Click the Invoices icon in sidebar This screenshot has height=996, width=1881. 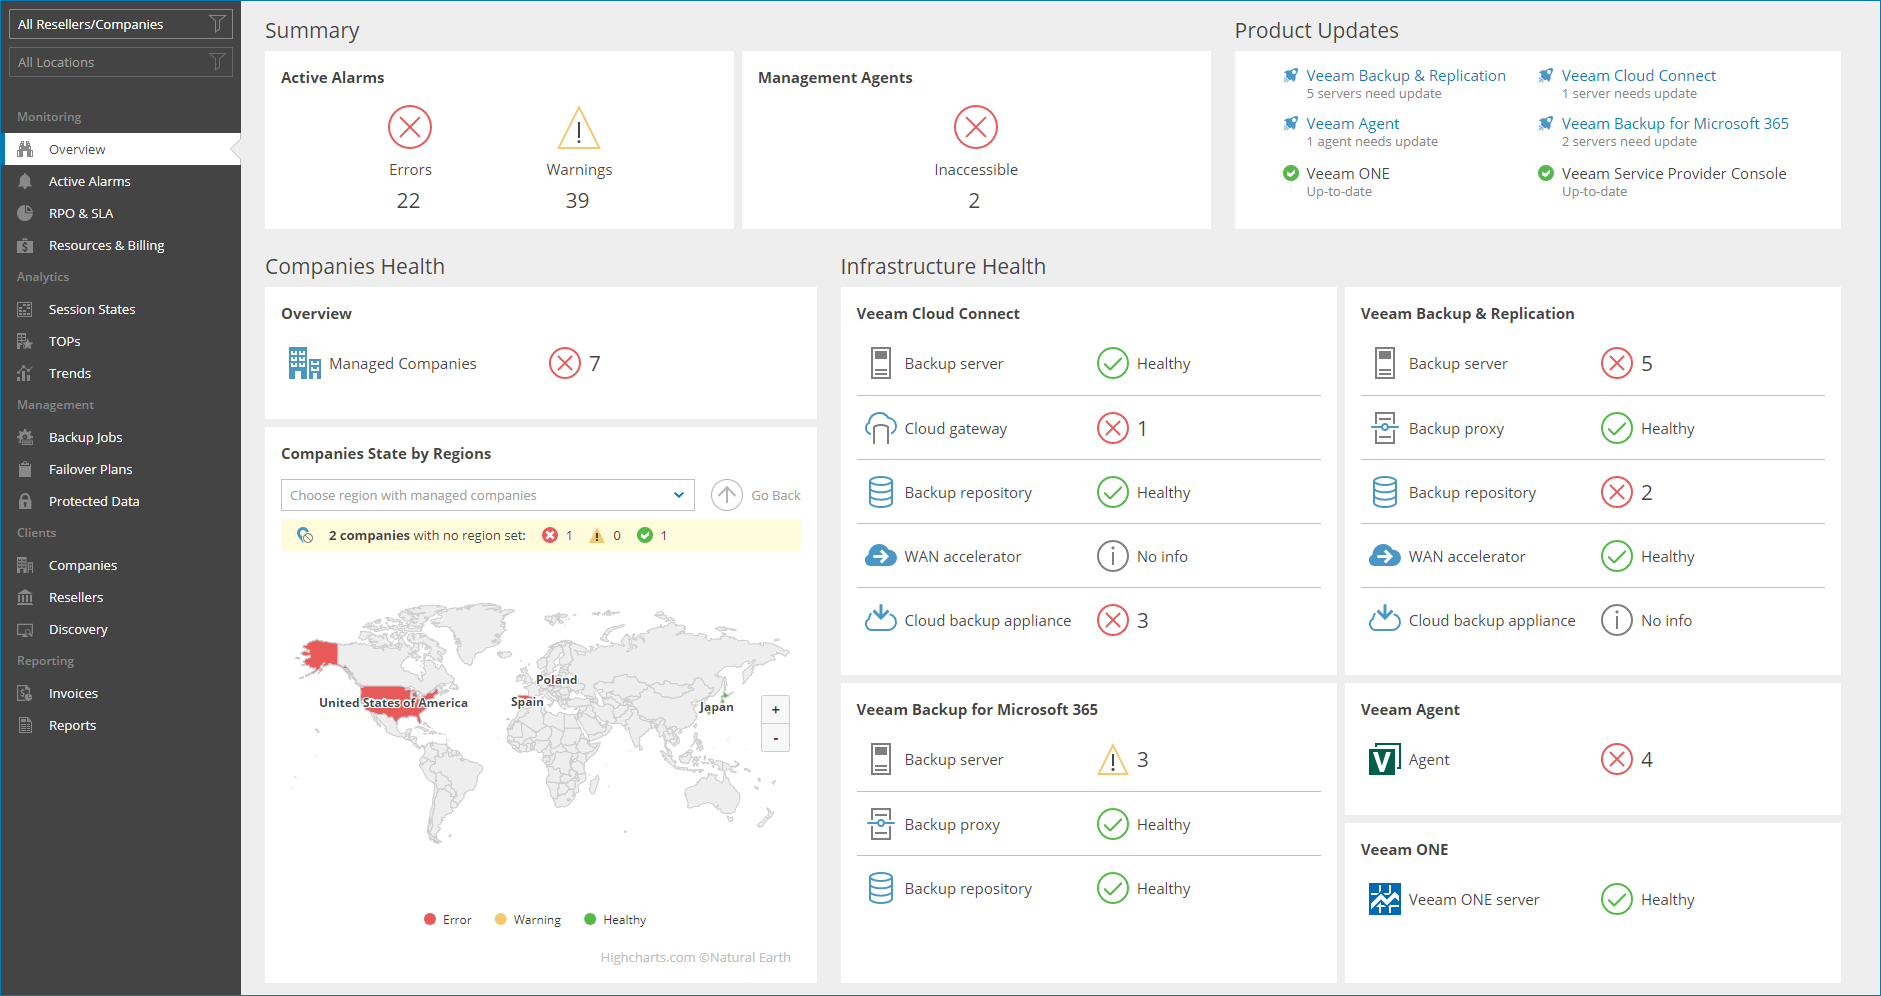[x=25, y=693]
